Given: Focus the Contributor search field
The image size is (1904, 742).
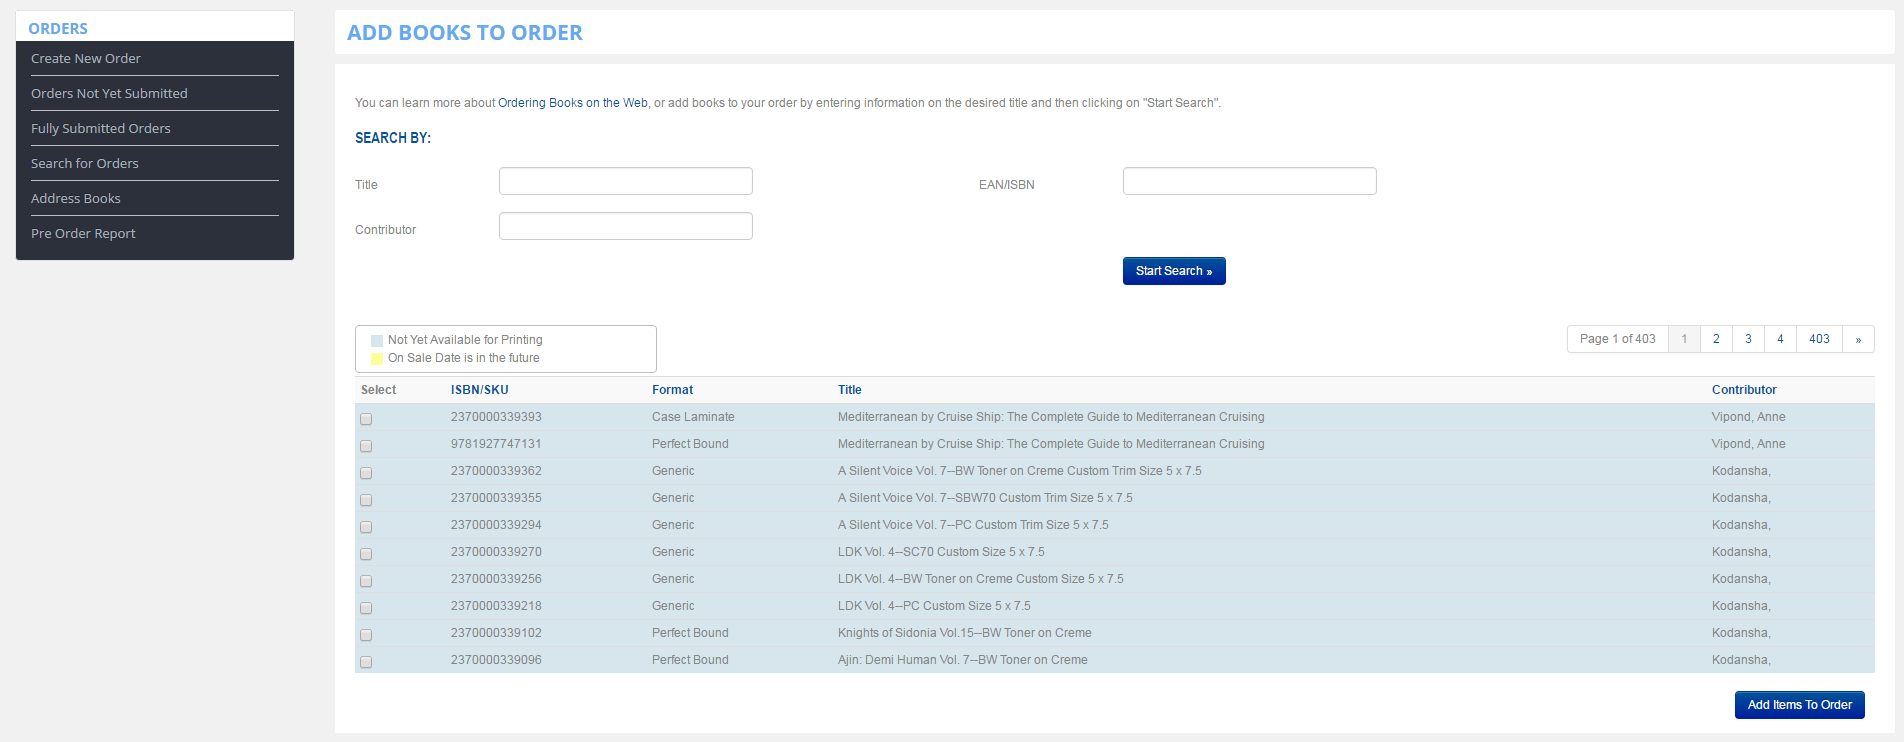Looking at the screenshot, I should (x=626, y=226).
